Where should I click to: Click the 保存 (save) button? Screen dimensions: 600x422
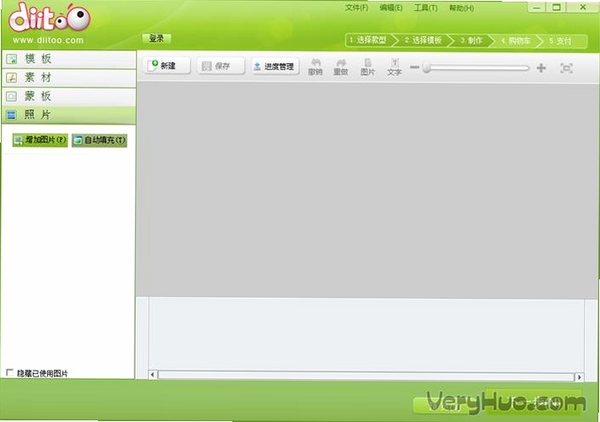click(221, 66)
